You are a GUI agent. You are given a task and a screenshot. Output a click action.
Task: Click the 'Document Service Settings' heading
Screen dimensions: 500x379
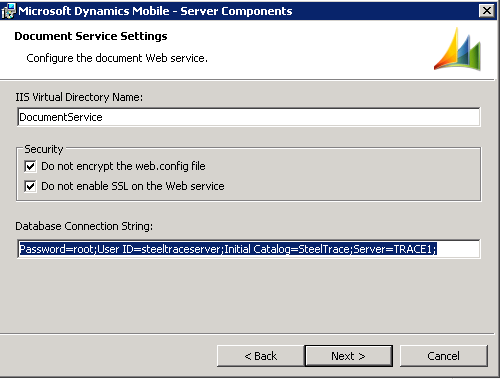(x=91, y=36)
